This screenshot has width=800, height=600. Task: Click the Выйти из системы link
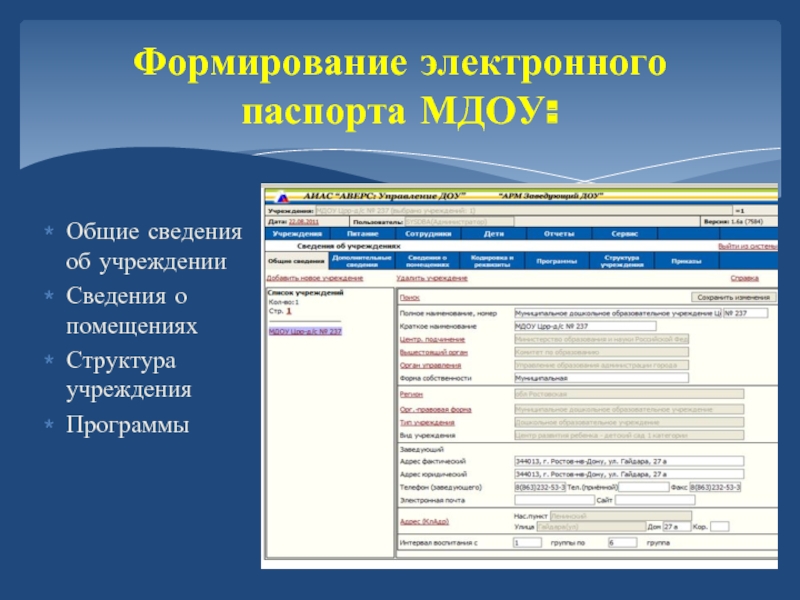pos(747,246)
